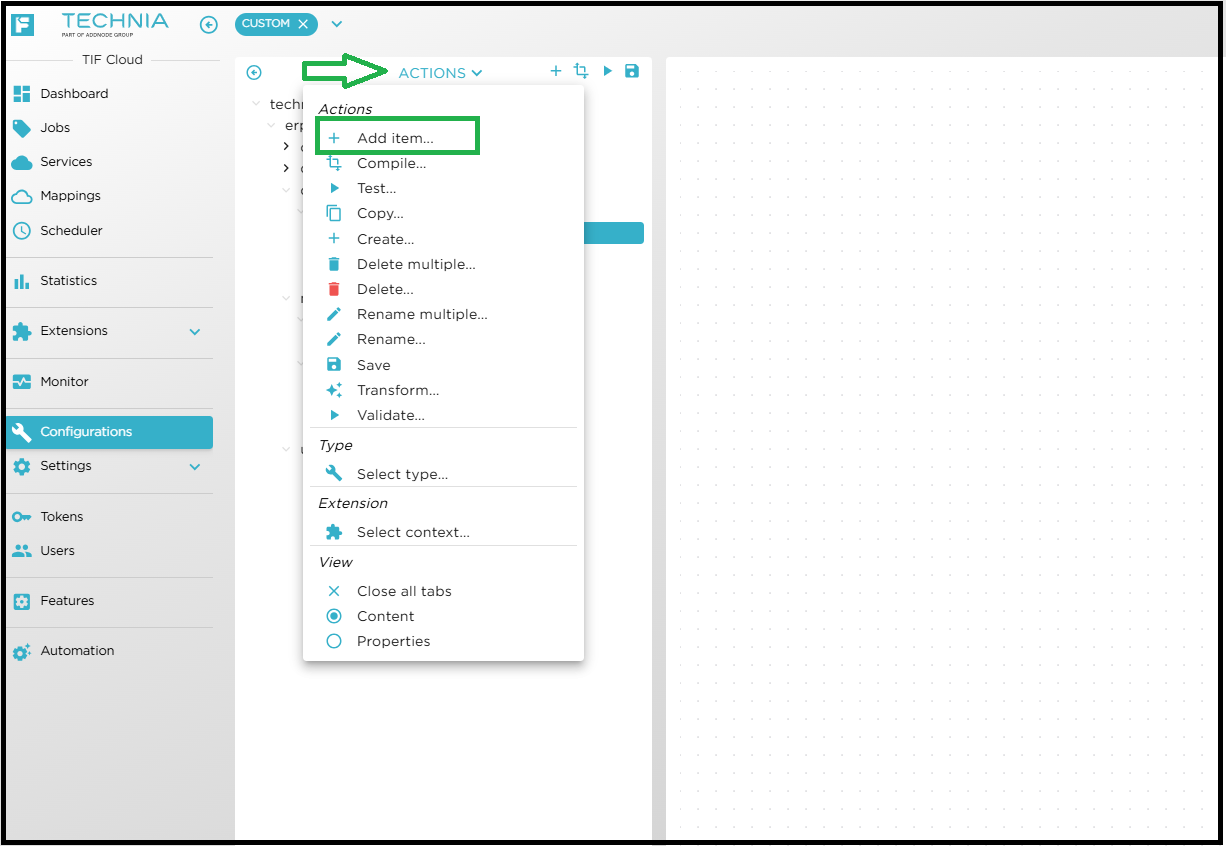This screenshot has width=1226, height=846.
Task: Click the compile crop icon in panel toolbar
Action: coord(581,71)
